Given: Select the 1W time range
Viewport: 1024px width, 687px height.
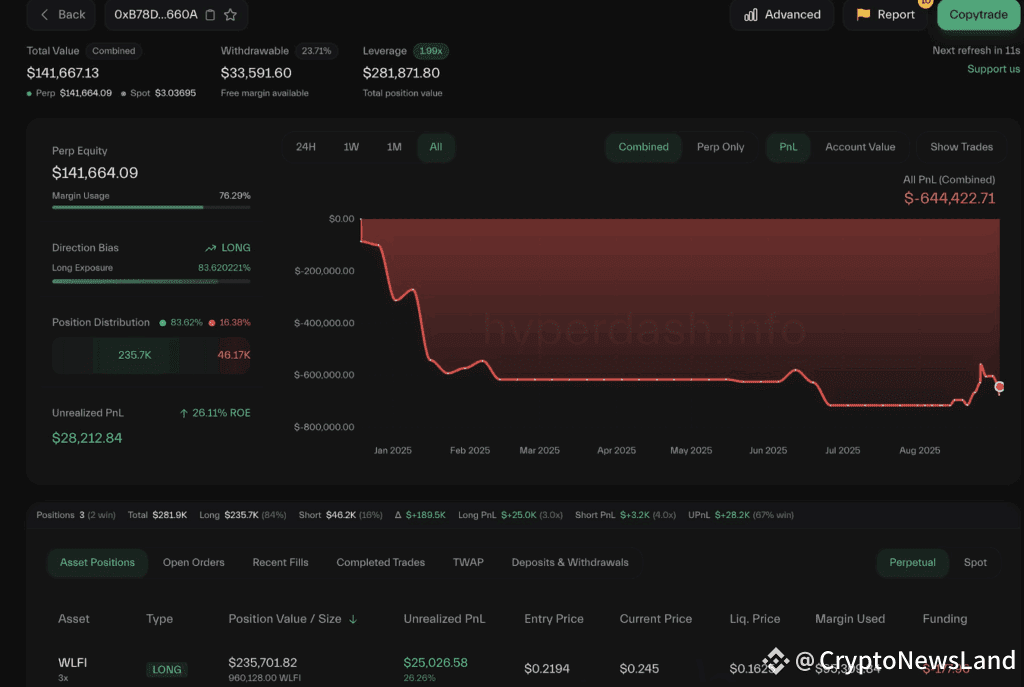Looking at the screenshot, I should click(x=351, y=147).
